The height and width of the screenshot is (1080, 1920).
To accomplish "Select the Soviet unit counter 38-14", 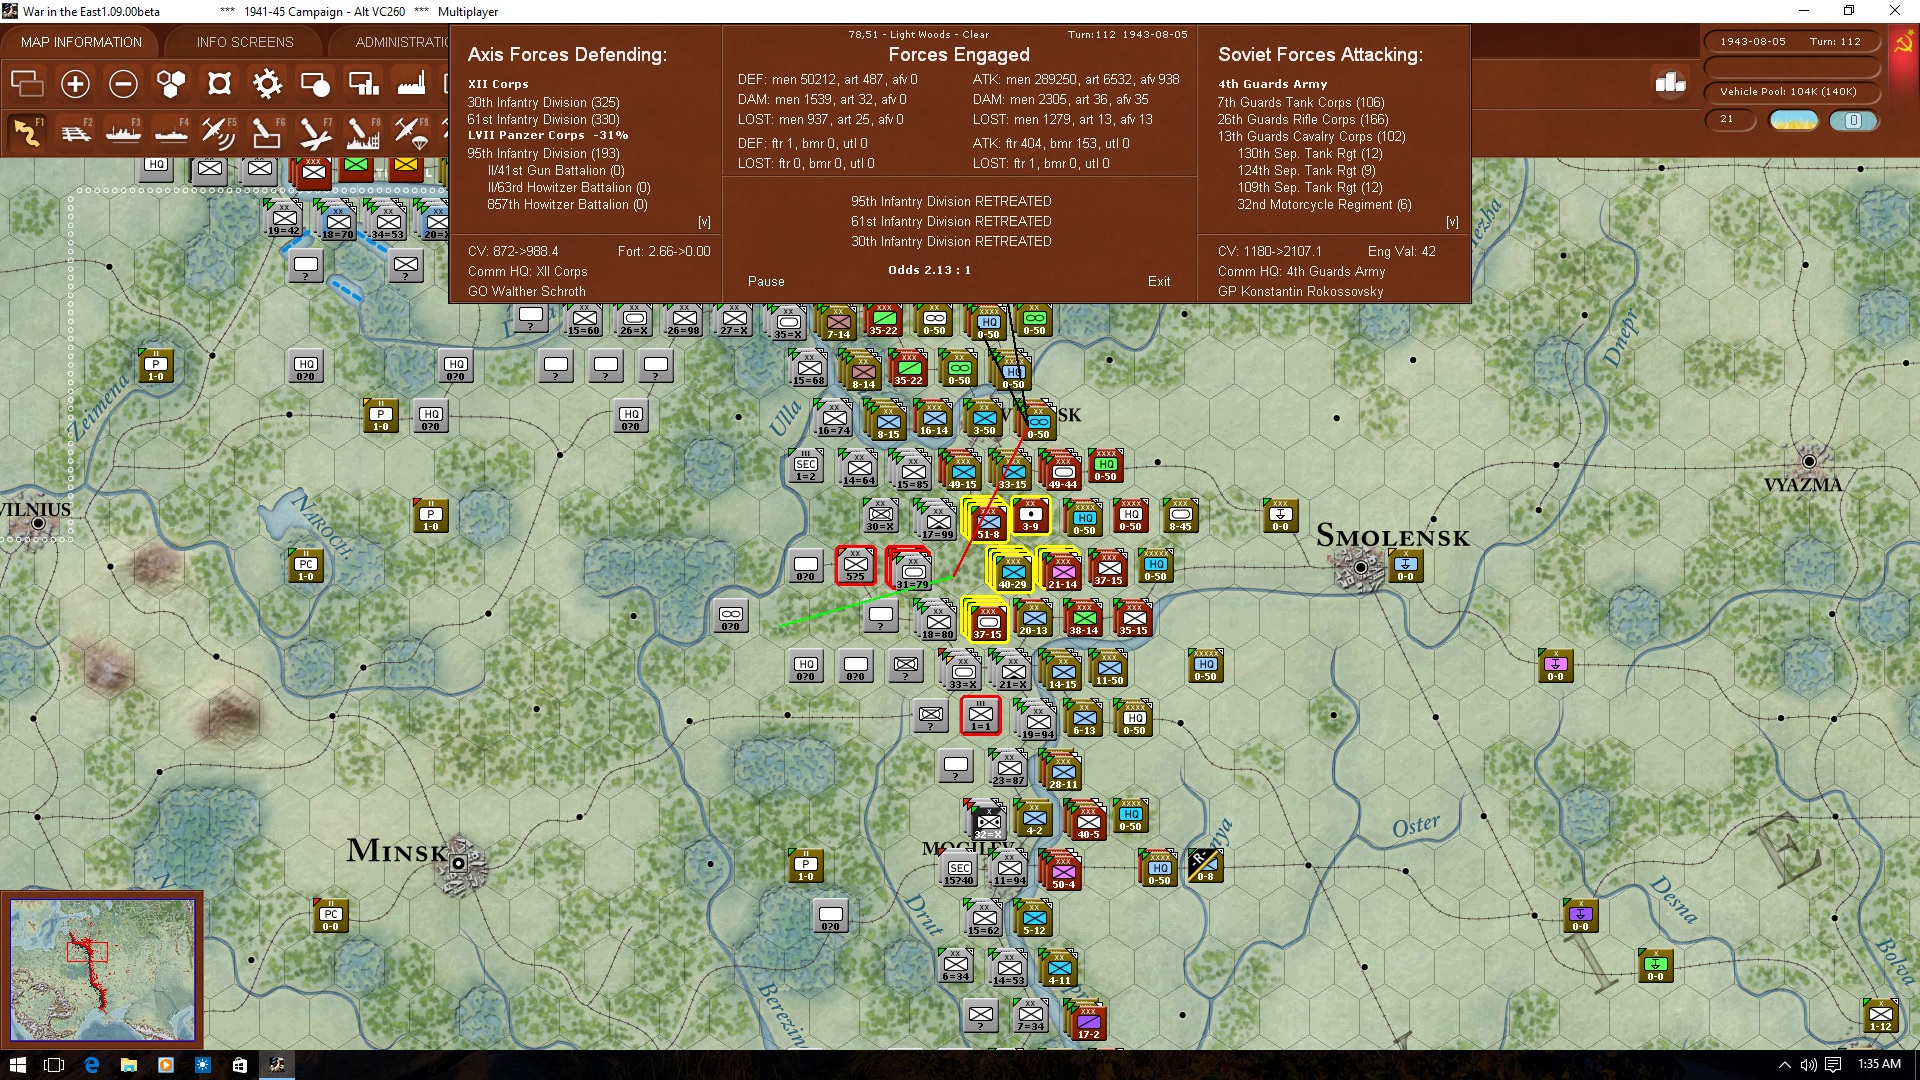I will [1083, 619].
